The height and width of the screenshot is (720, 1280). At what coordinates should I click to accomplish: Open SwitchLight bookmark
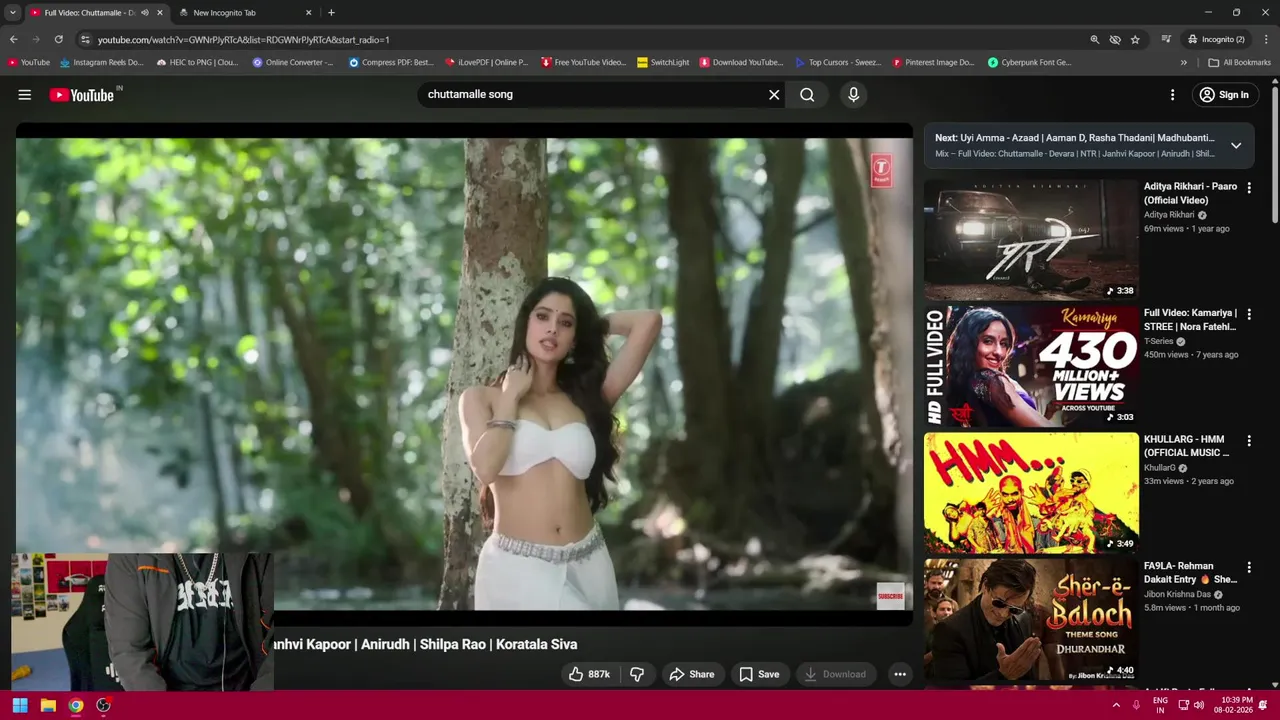pos(663,62)
